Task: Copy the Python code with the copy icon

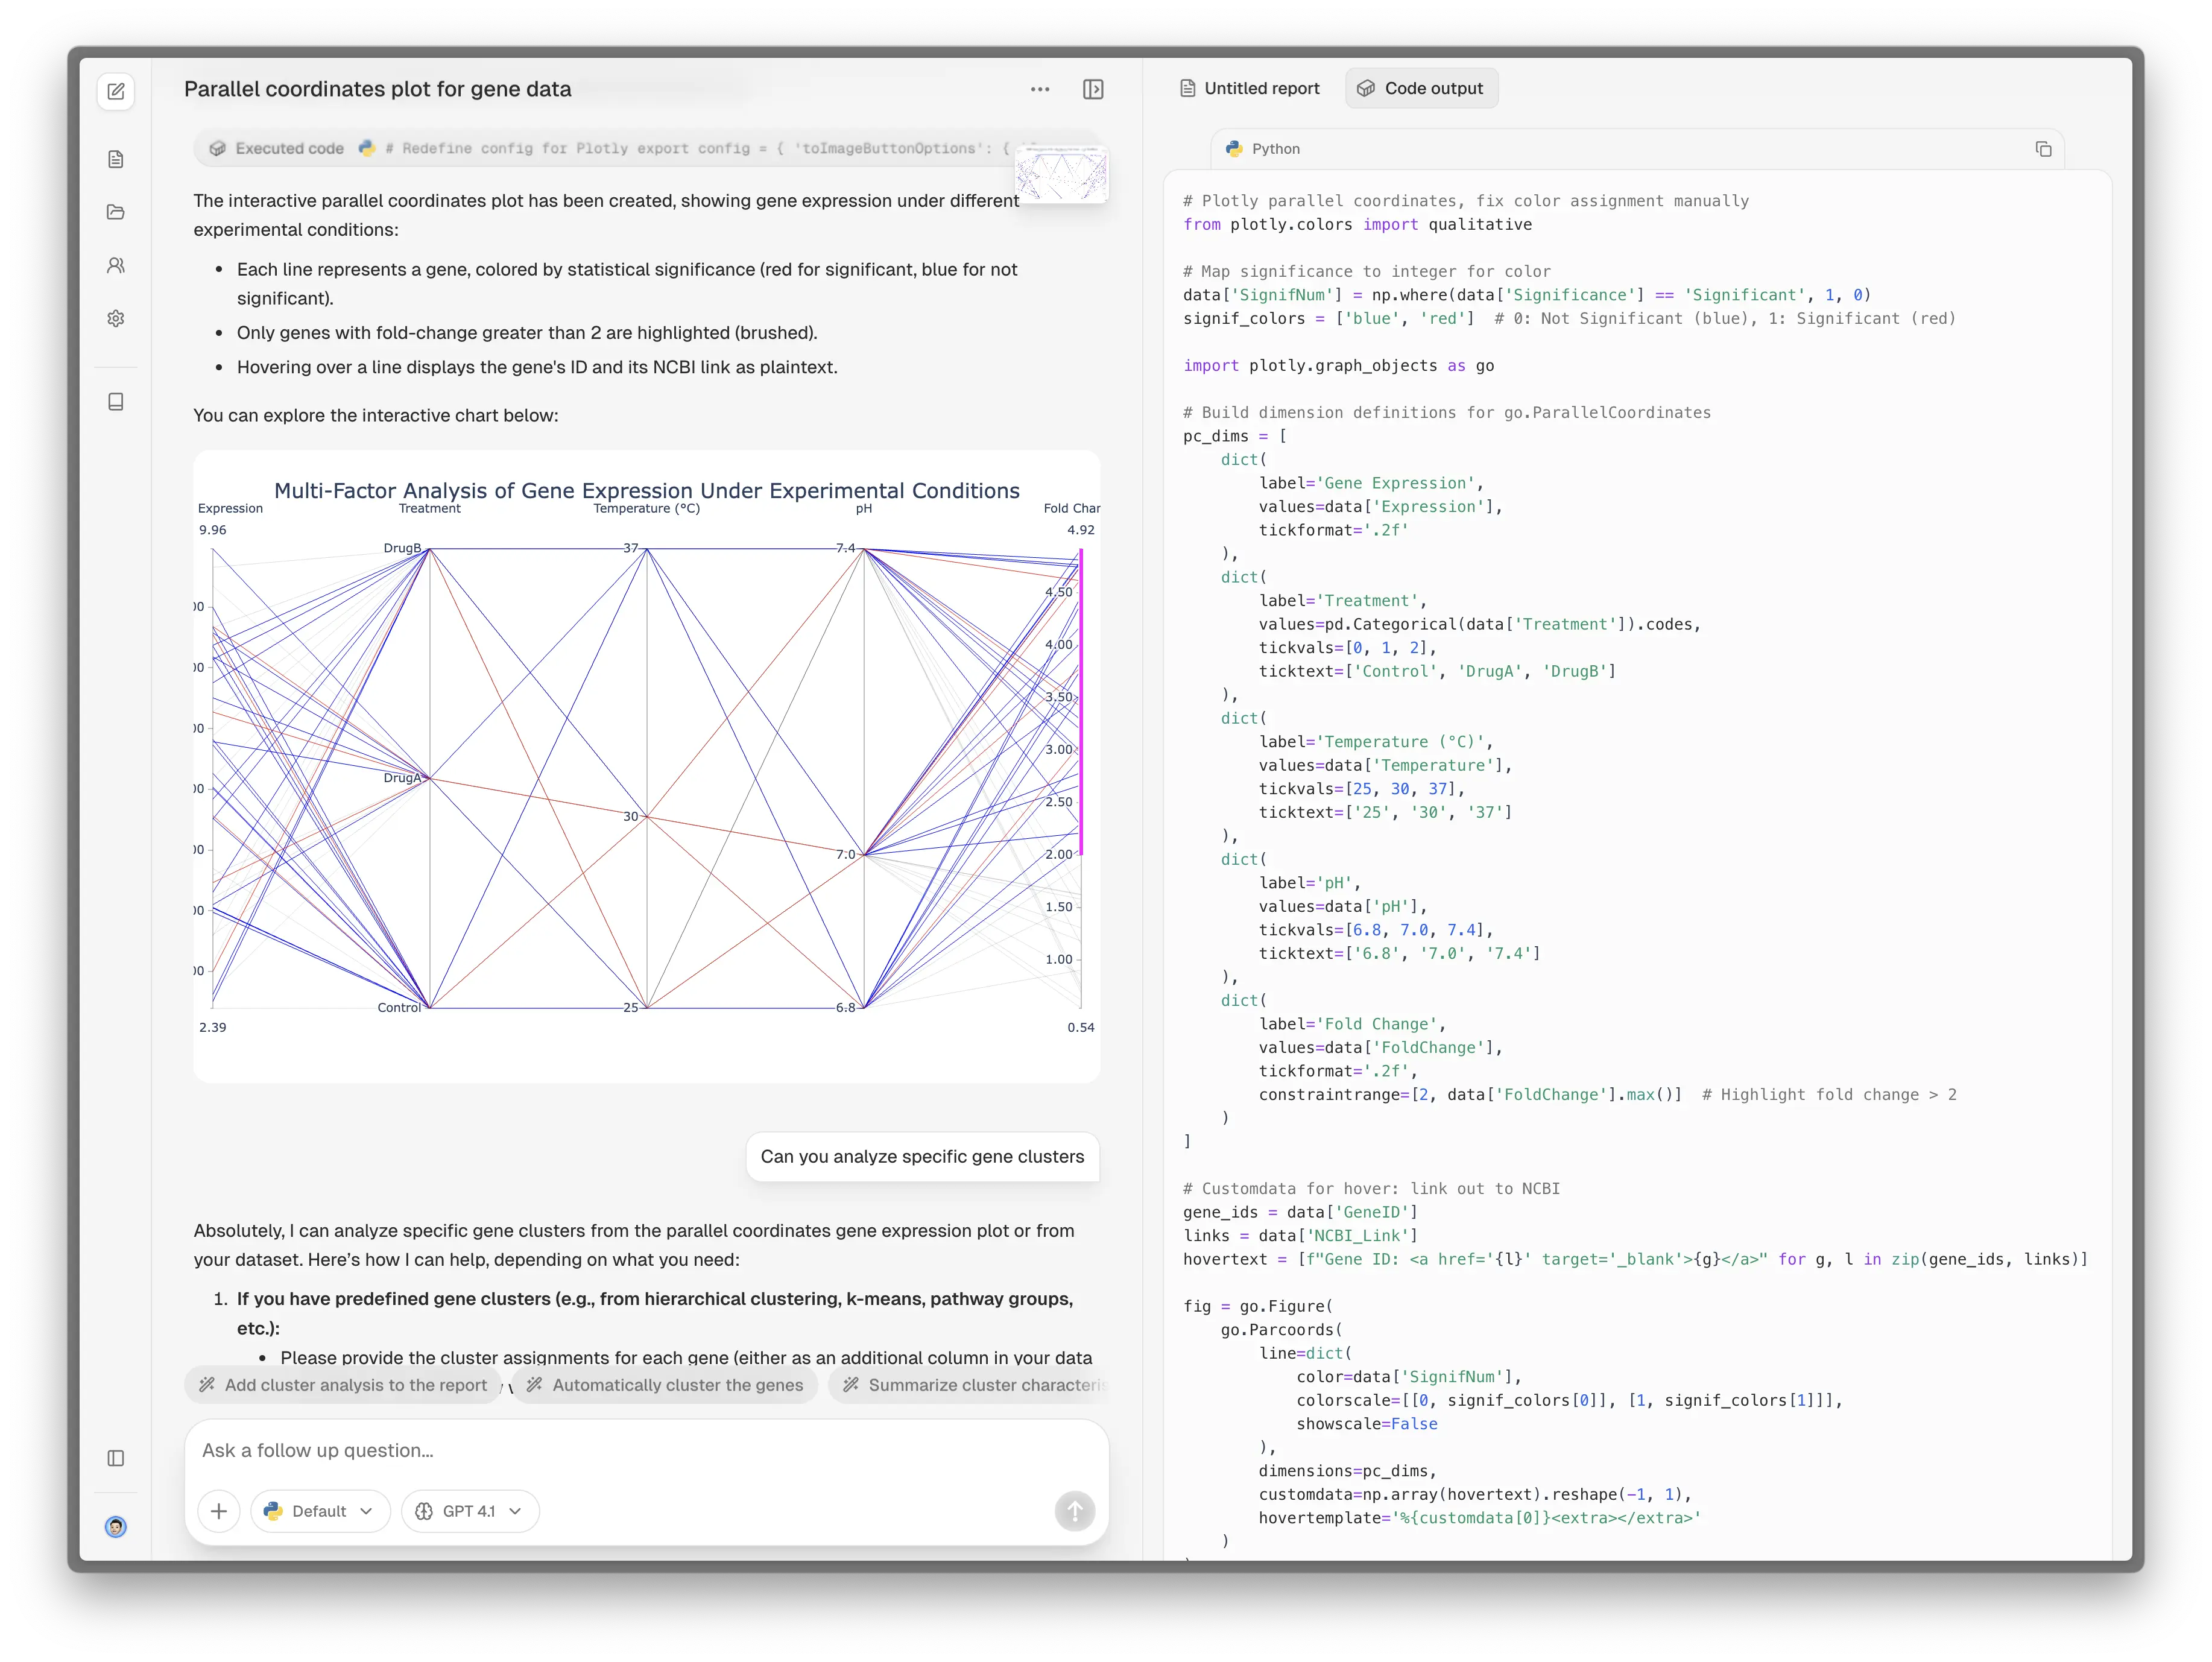Action: 2043,149
